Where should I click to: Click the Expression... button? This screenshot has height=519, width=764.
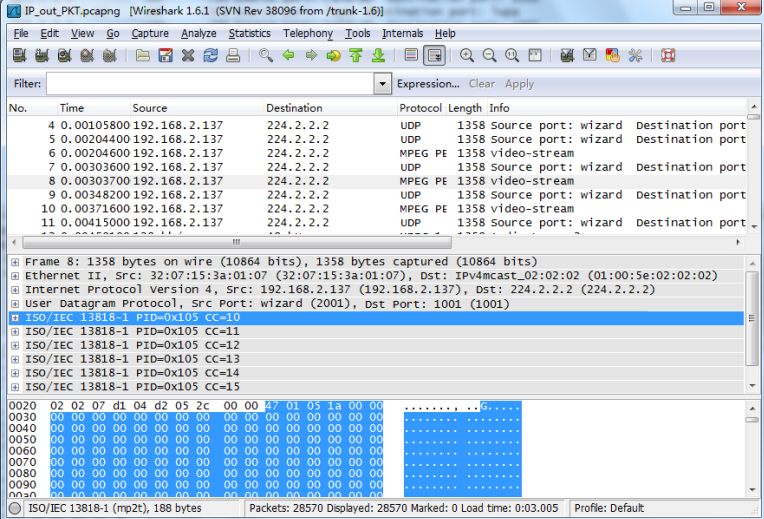point(430,84)
